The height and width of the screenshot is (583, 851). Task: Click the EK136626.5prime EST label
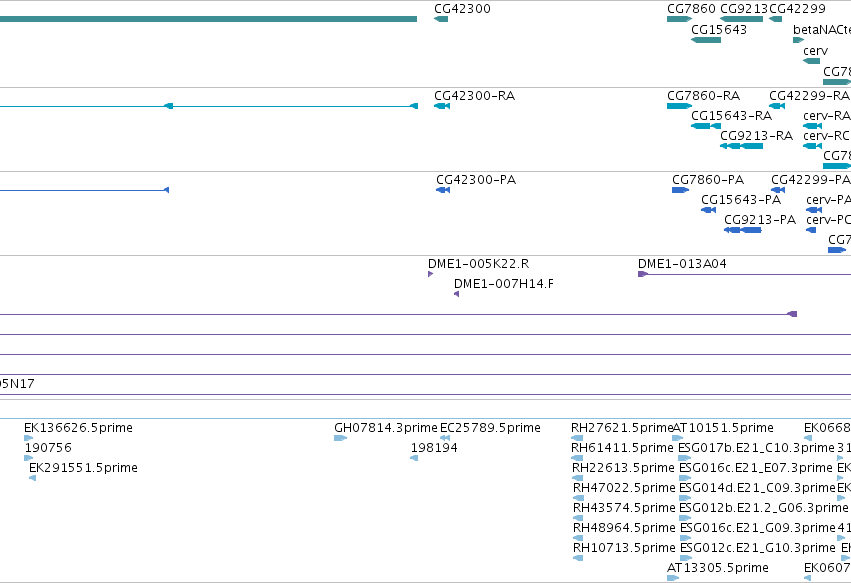(78, 428)
